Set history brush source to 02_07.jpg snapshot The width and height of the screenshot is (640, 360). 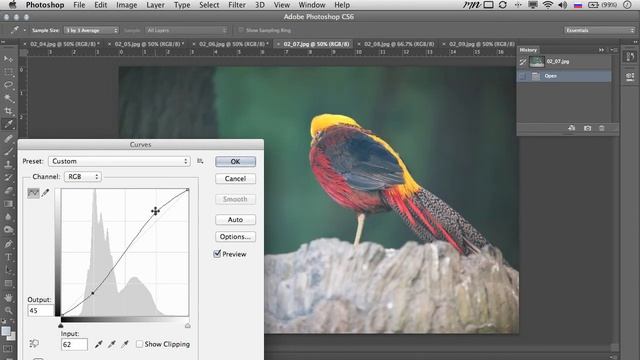(x=523, y=62)
